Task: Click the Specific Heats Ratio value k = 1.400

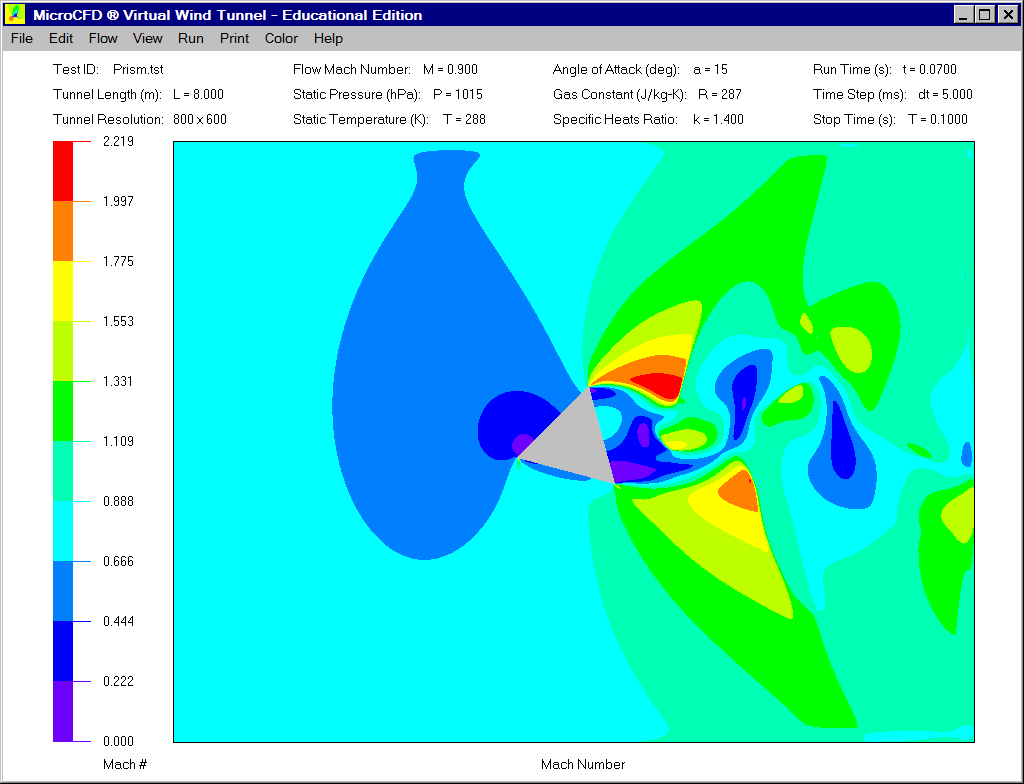Action: (x=718, y=119)
